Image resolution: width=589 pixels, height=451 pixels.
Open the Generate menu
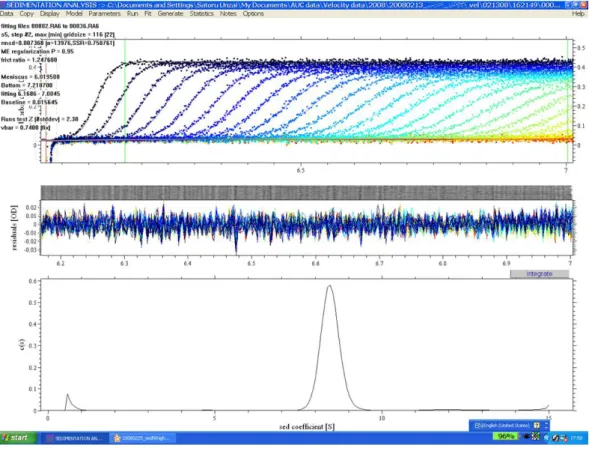pyautogui.click(x=170, y=14)
